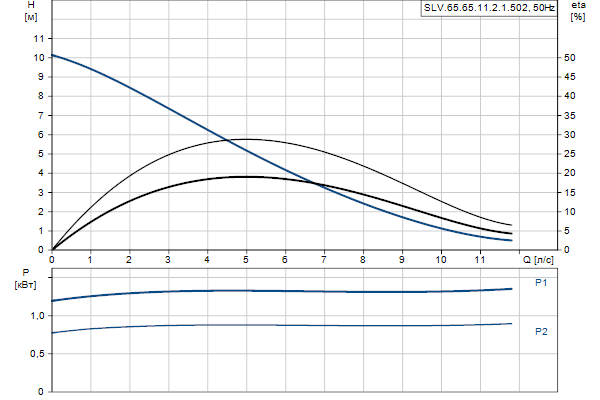Image resolution: width=600 pixels, height=400 pixels.
Task: Click the left start of the P2 curve
Action: [53, 332]
